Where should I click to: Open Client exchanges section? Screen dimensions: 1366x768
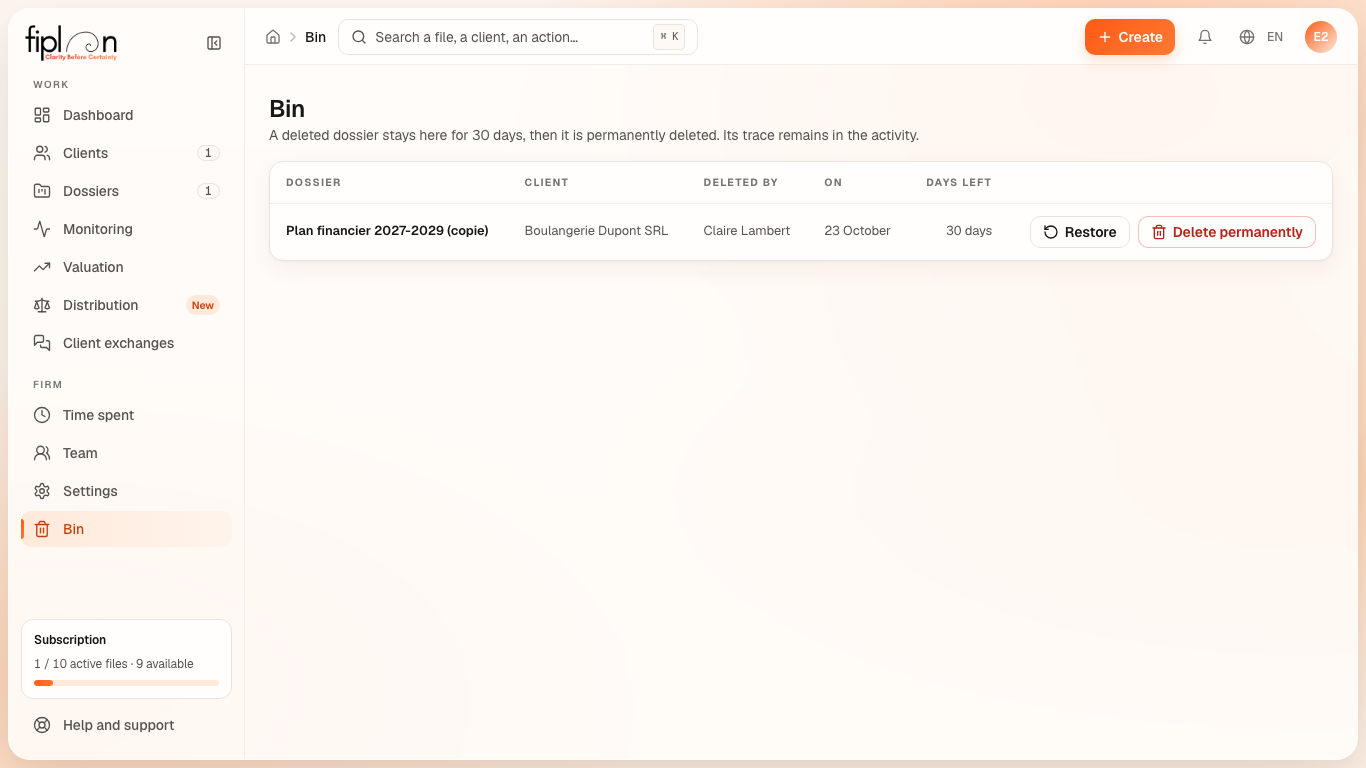click(x=126, y=343)
